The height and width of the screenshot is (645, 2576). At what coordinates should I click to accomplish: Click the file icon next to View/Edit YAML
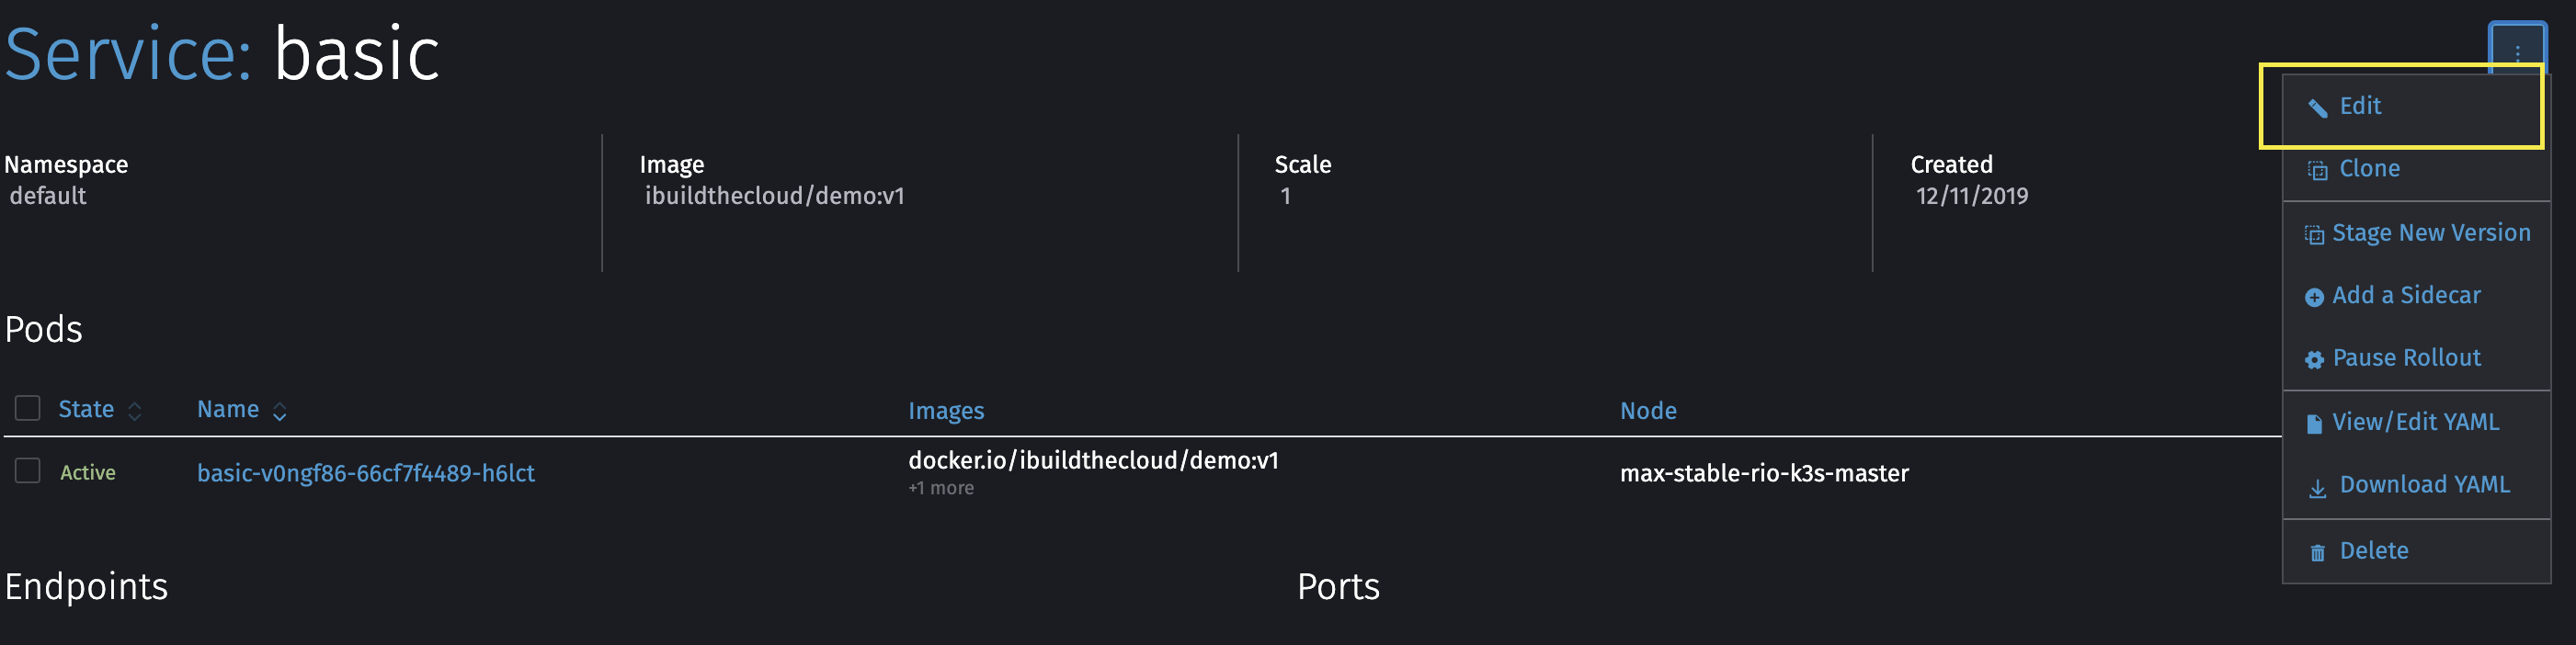click(2317, 423)
